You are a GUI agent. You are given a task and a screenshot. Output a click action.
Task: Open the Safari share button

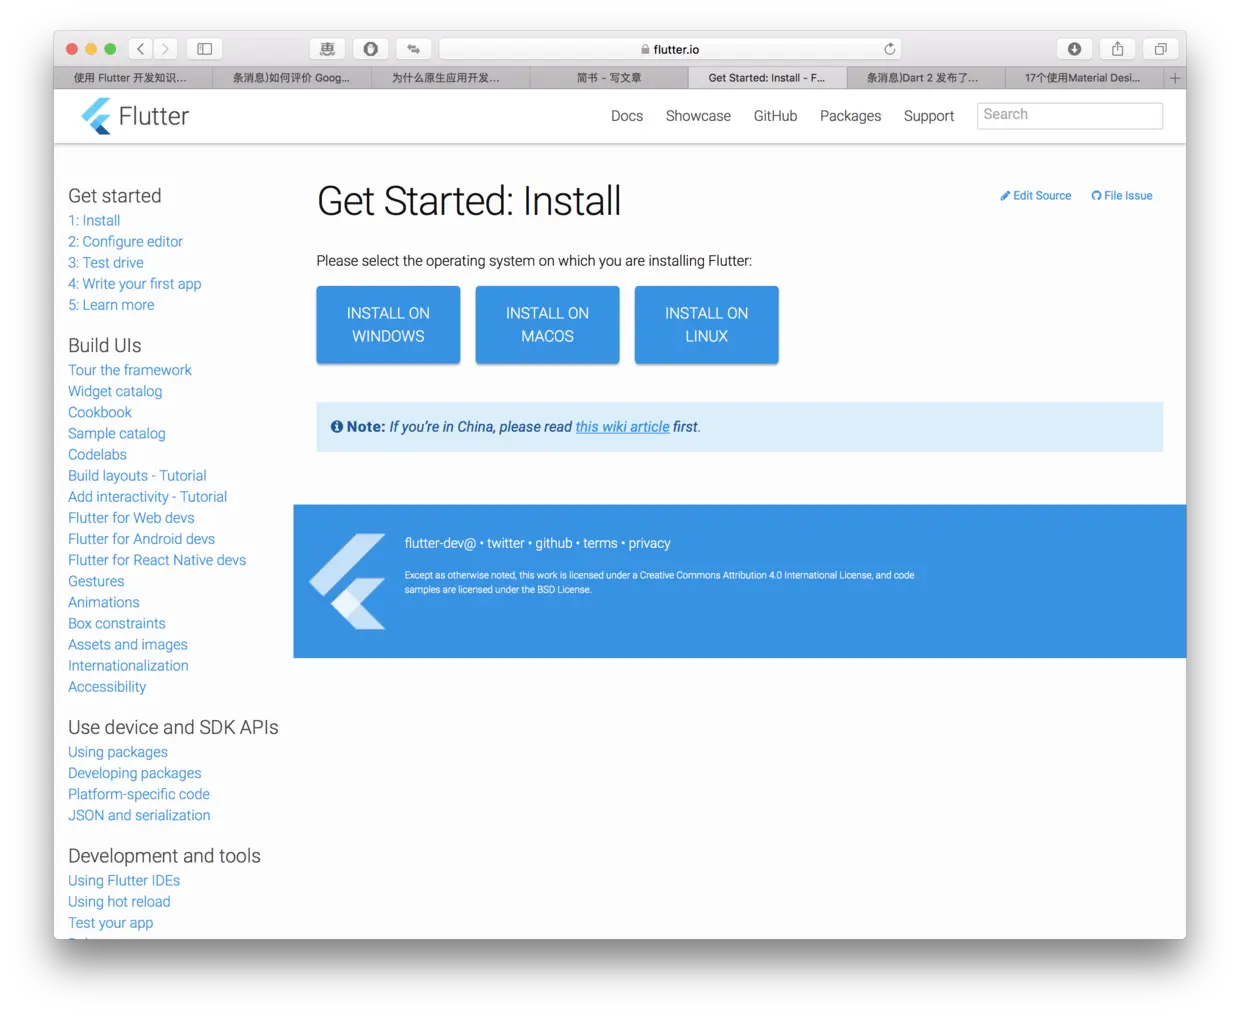point(1118,49)
